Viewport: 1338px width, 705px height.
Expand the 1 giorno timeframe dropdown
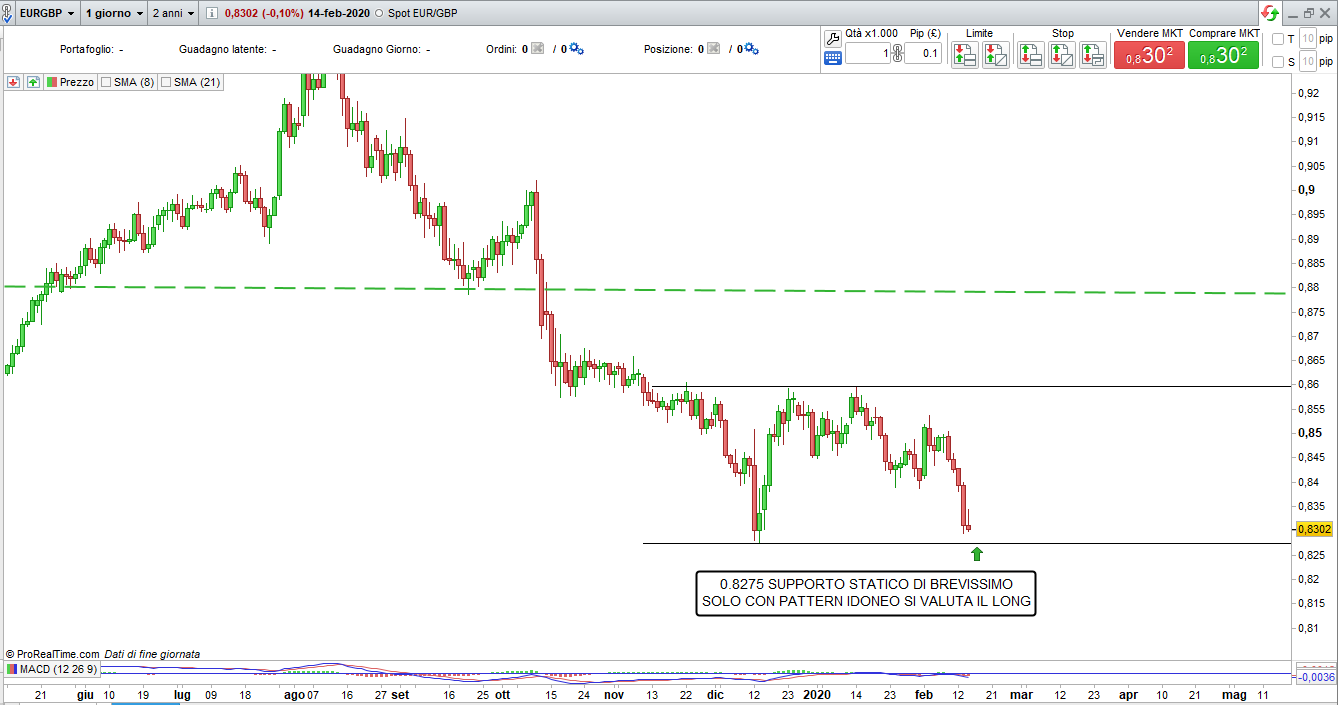(x=113, y=13)
